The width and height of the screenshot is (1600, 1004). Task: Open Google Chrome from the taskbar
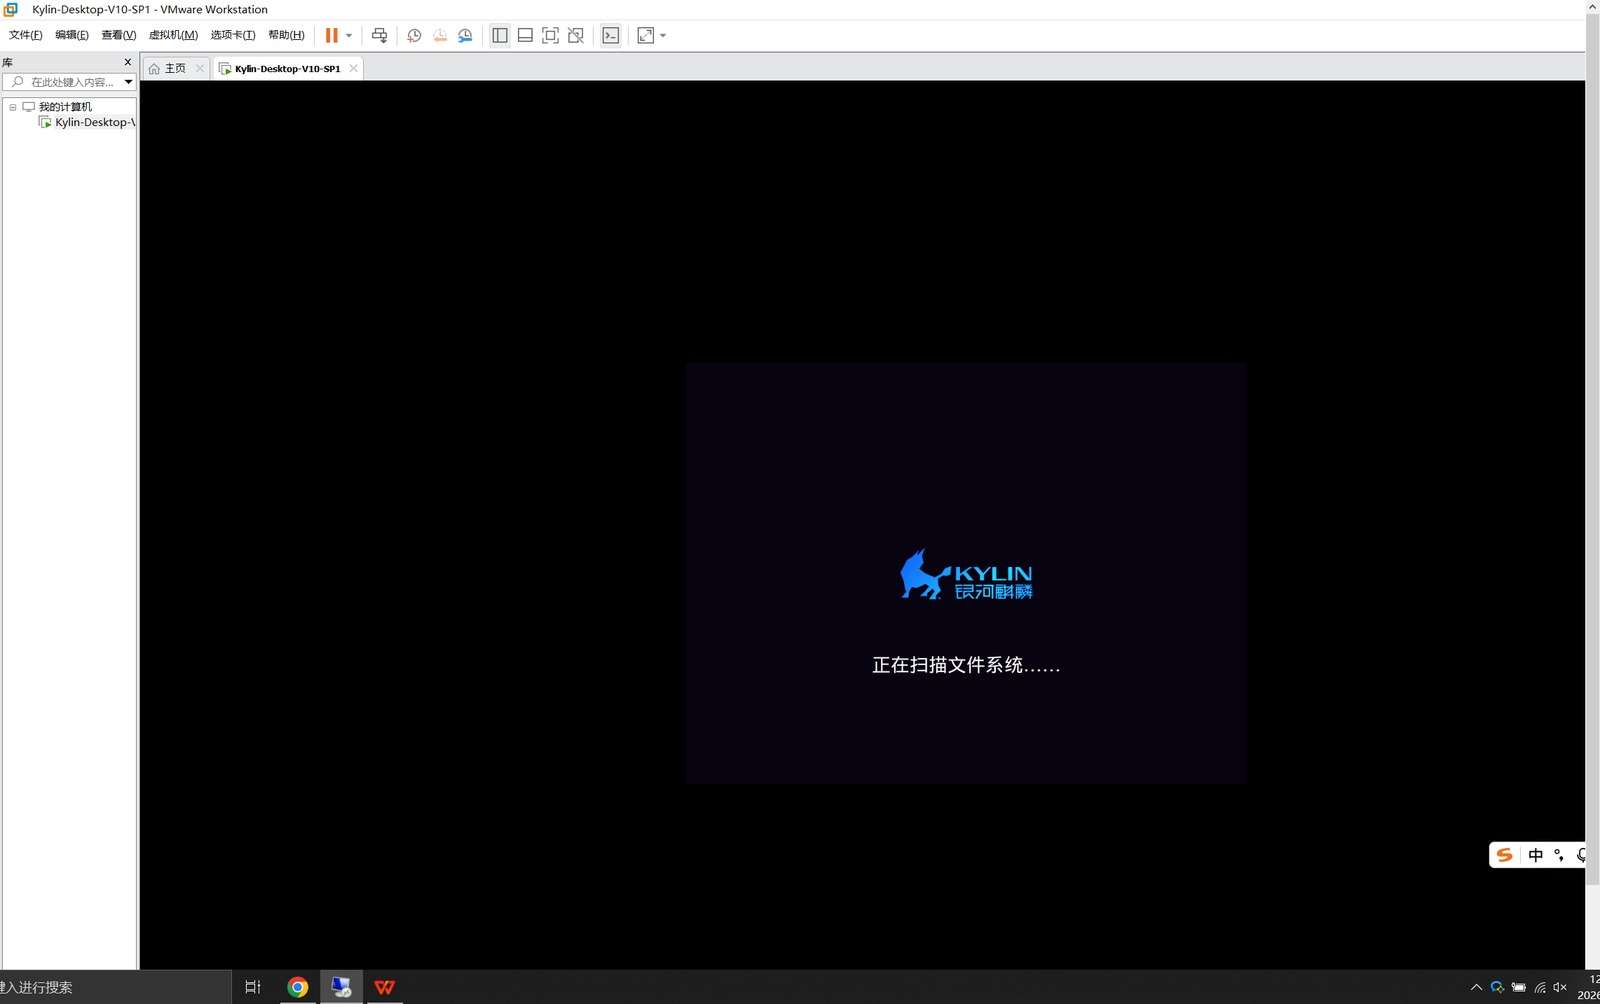298,987
